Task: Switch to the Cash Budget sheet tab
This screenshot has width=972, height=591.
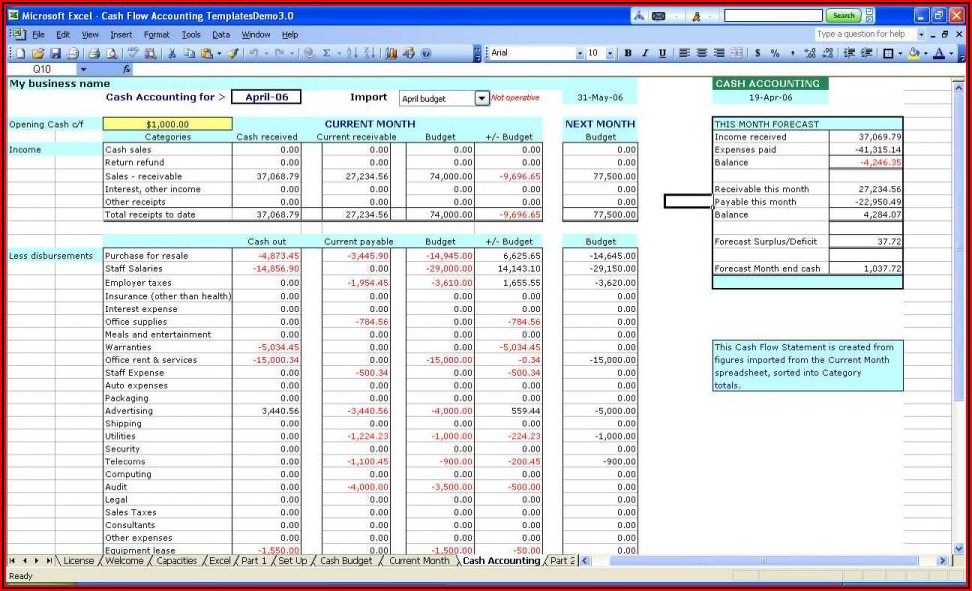Action: point(346,561)
